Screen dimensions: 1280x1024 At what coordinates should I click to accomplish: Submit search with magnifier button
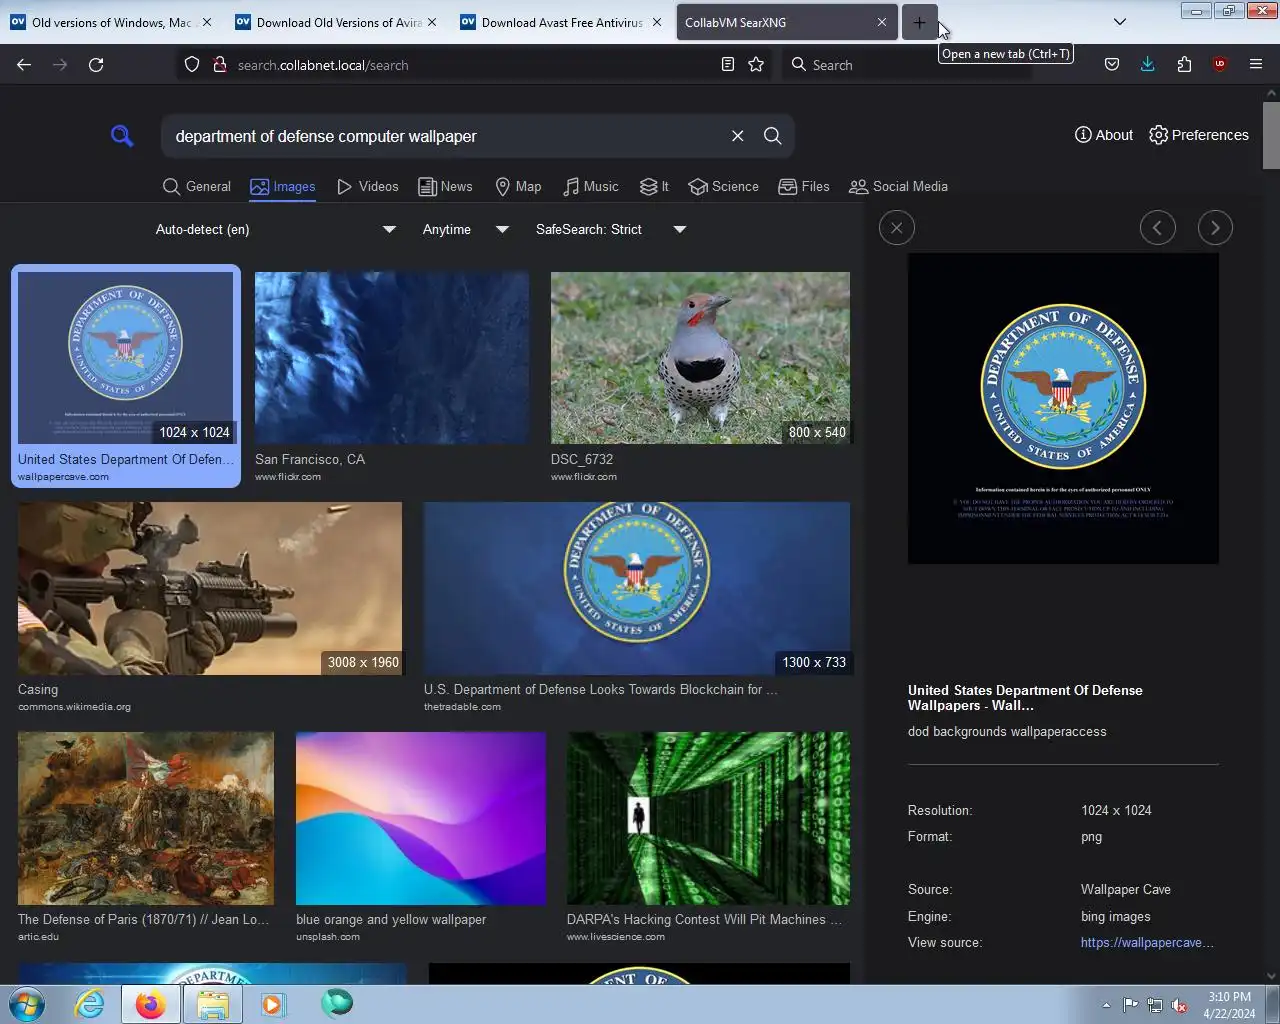click(x=773, y=136)
